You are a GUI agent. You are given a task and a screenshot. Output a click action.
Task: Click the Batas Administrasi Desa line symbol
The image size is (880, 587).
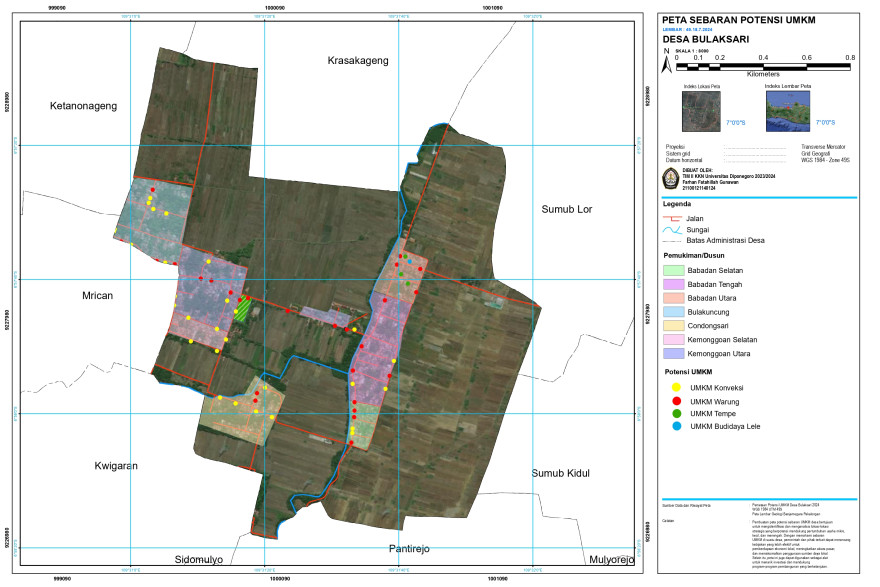[x=671, y=241]
